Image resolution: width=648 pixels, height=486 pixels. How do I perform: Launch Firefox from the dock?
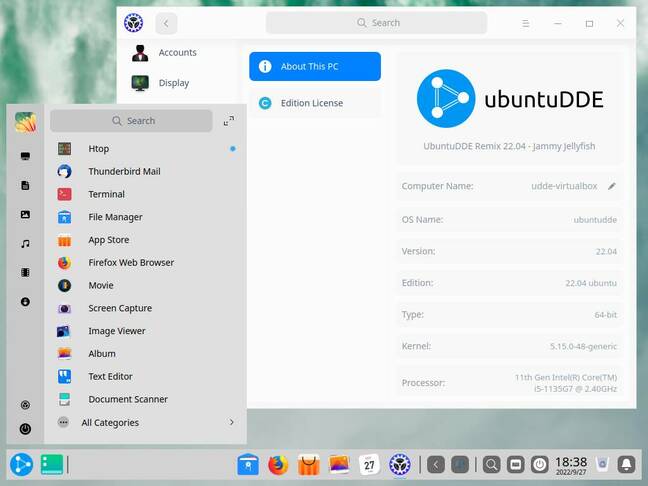coord(278,465)
